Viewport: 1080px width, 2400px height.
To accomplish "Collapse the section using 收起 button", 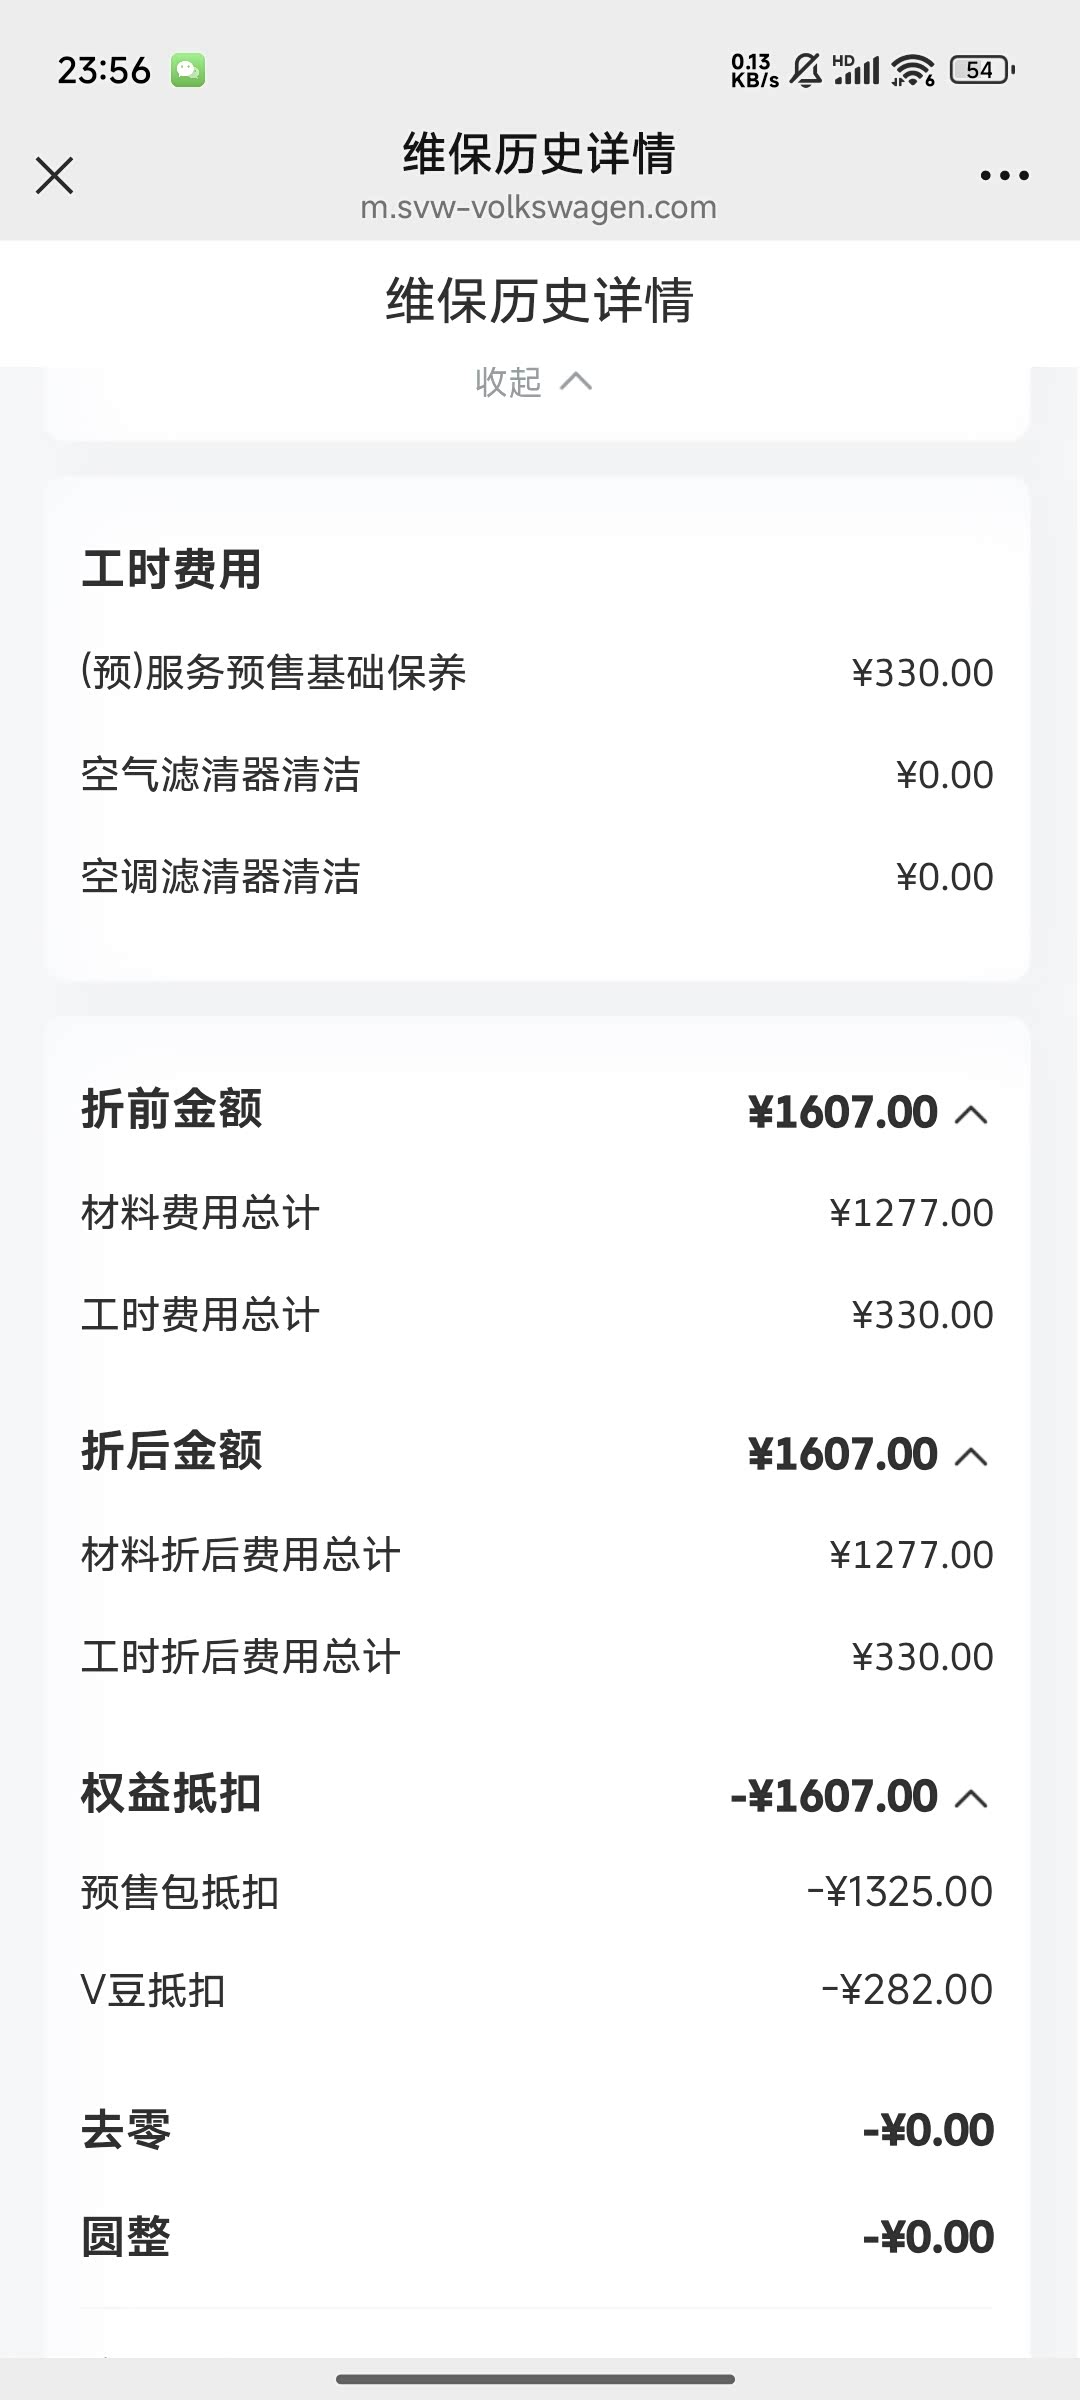I will 534,381.
